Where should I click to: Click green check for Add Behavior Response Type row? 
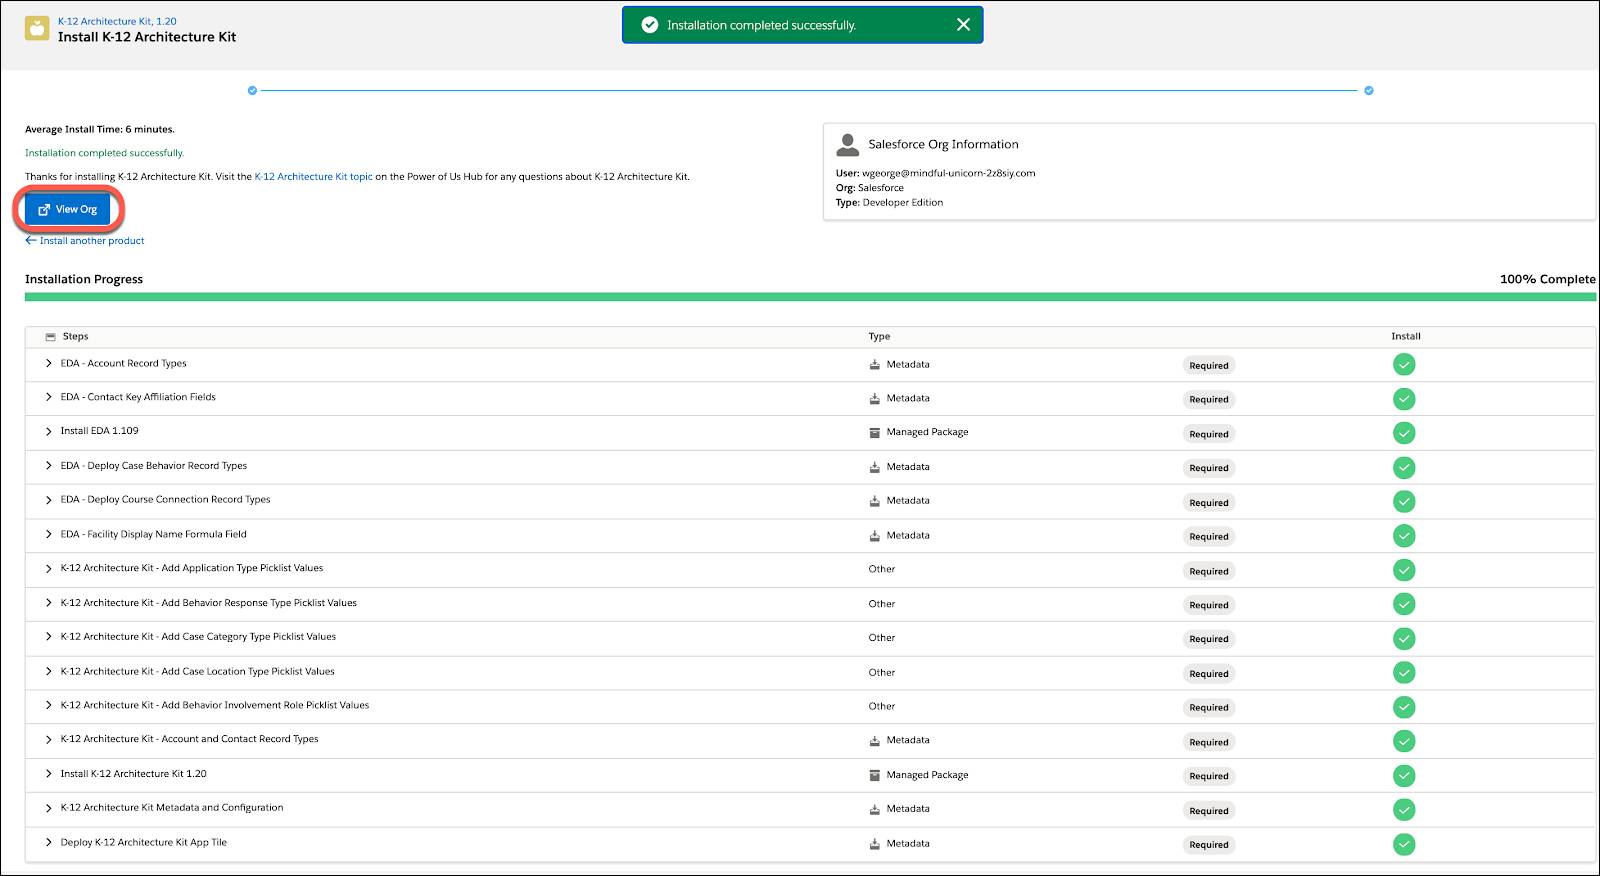(x=1404, y=604)
